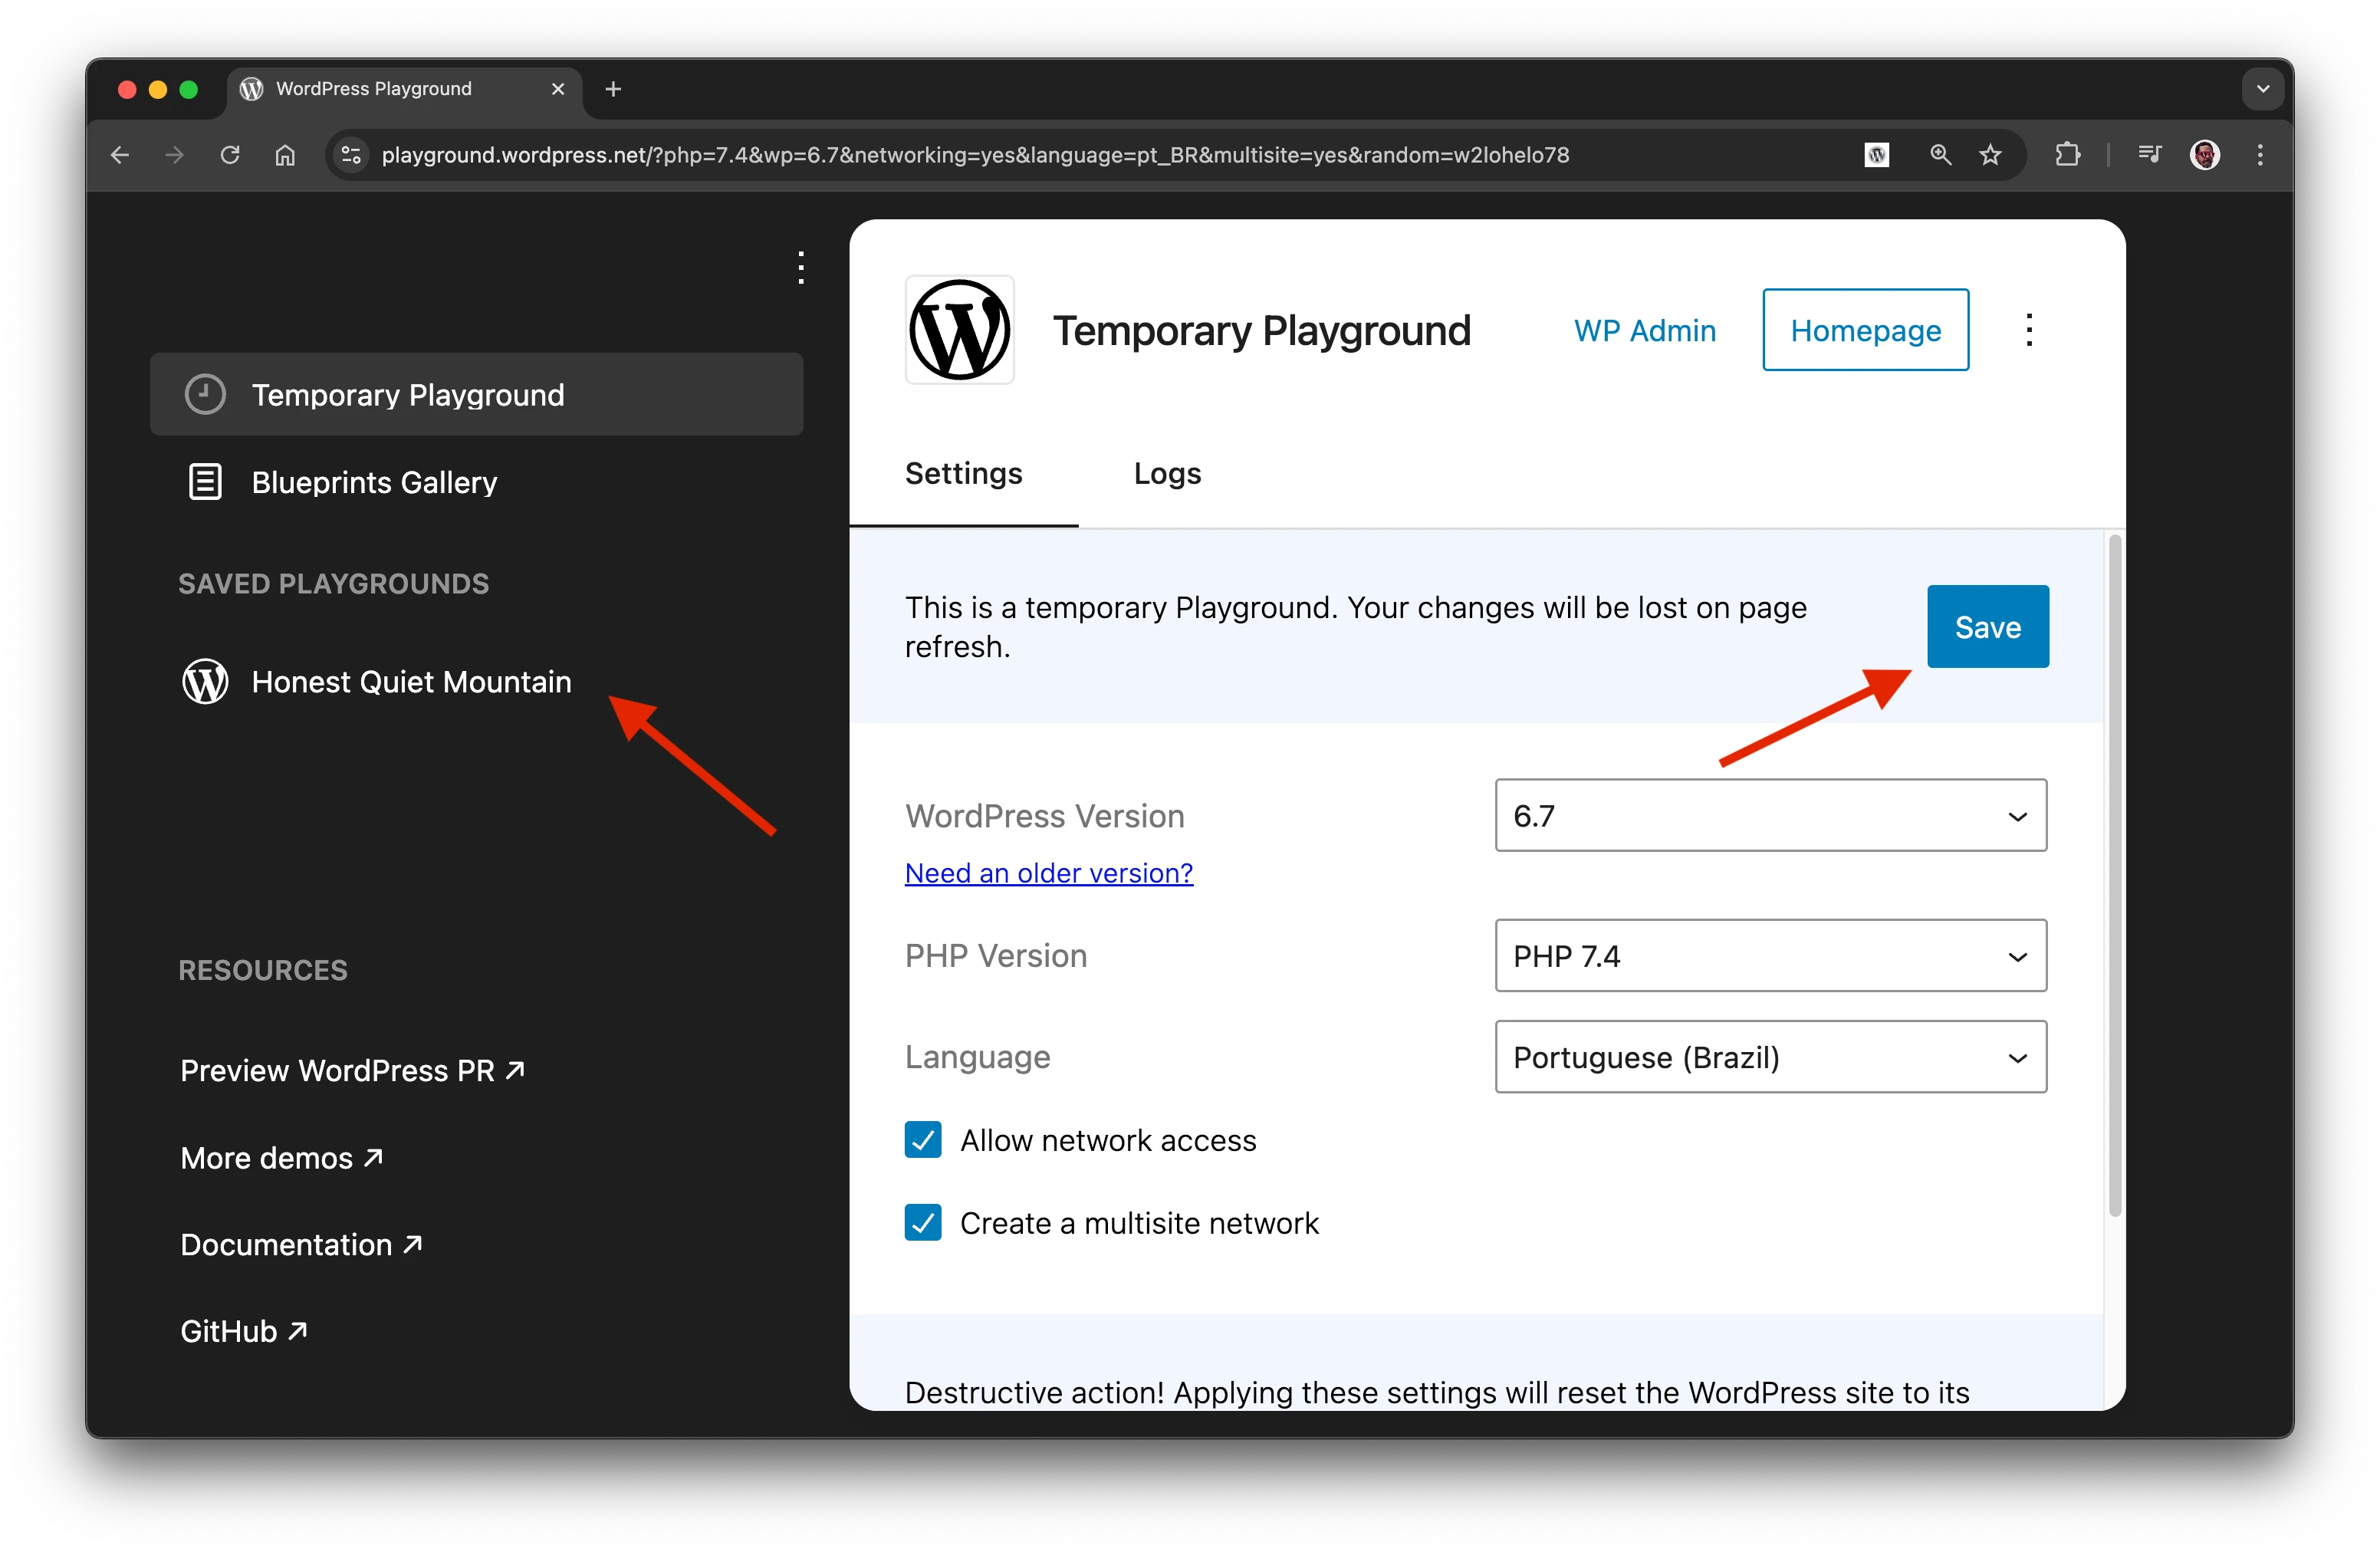The height and width of the screenshot is (1552, 2380).
Task: Open saved playground Honest Quiet Mountain
Action: [x=410, y=682]
